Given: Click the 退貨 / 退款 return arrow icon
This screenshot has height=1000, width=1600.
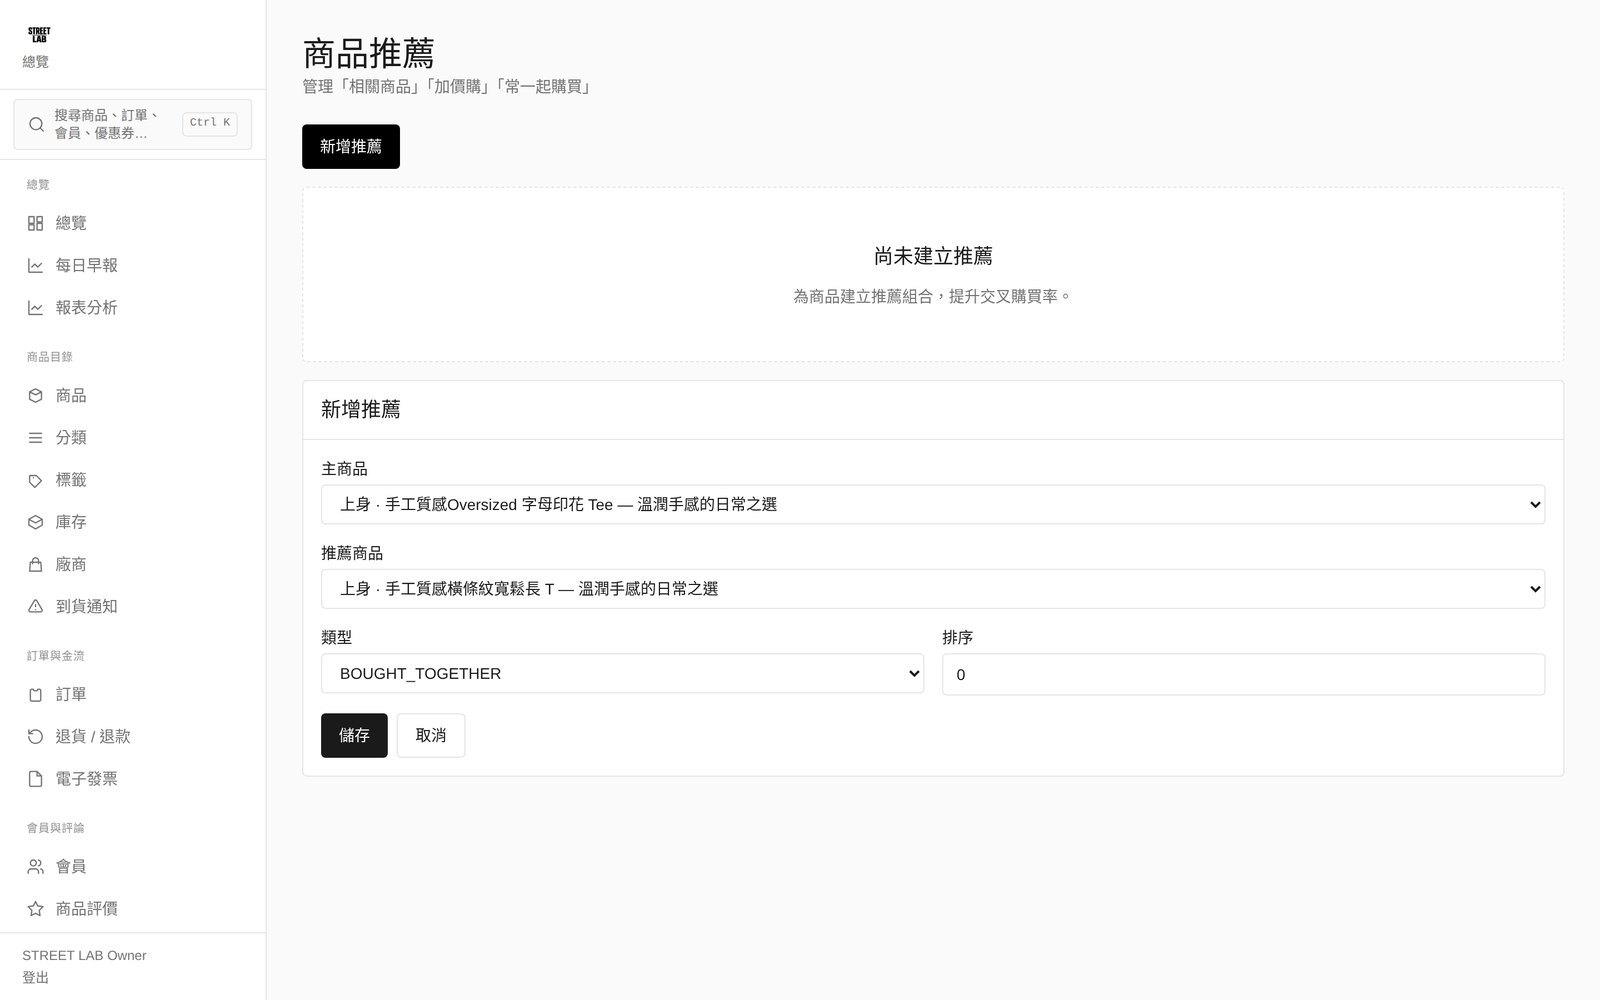Looking at the screenshot, I should pos(35,737).
